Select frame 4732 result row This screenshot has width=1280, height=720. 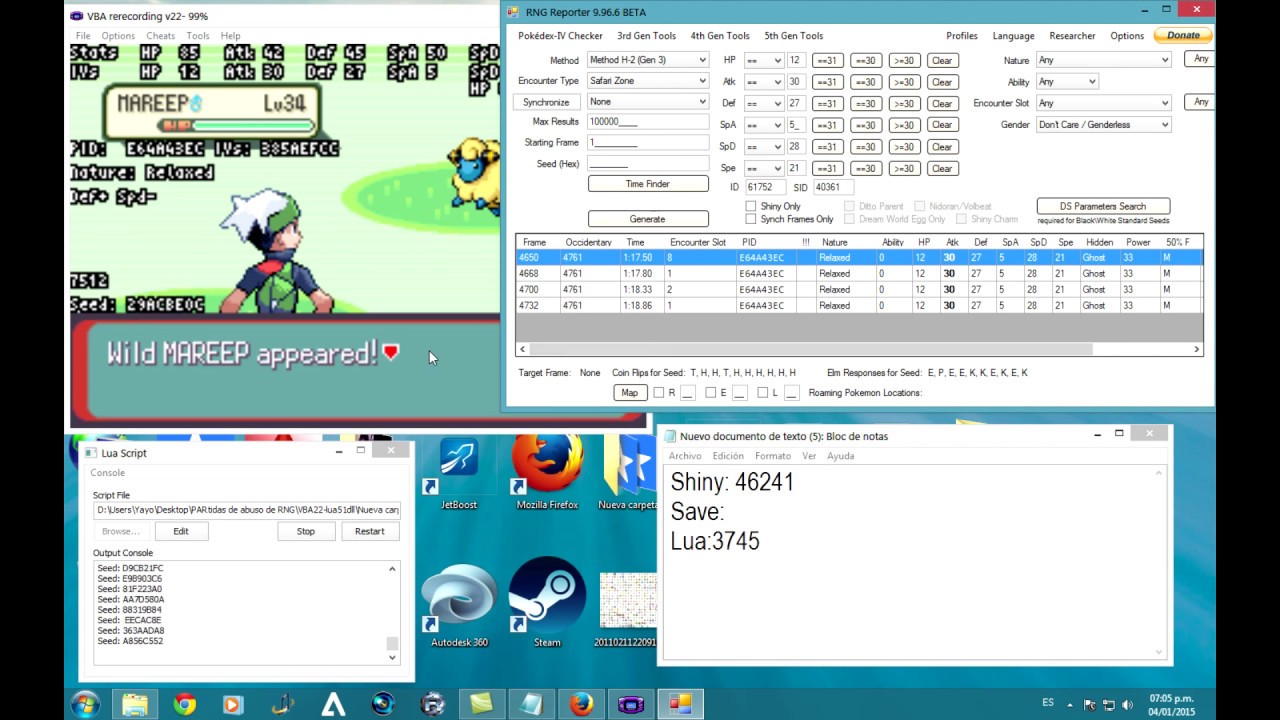859,306
